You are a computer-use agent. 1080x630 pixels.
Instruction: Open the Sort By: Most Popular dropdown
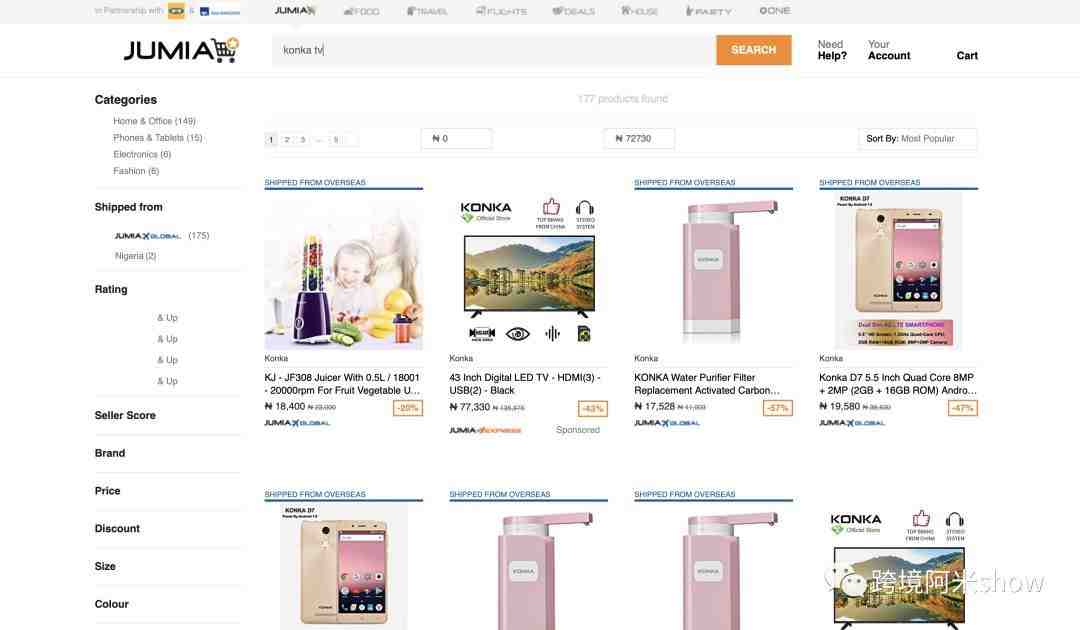917,138
